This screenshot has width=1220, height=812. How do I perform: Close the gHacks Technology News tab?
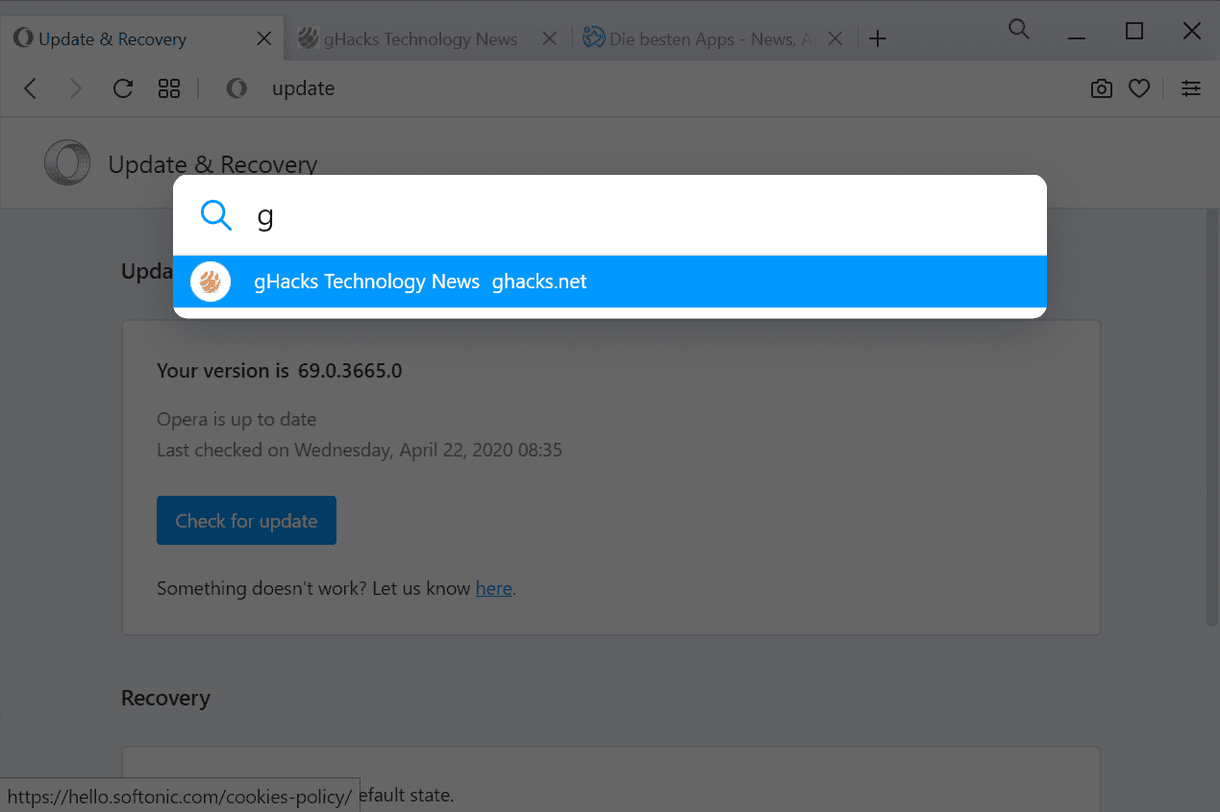(549, 39)
